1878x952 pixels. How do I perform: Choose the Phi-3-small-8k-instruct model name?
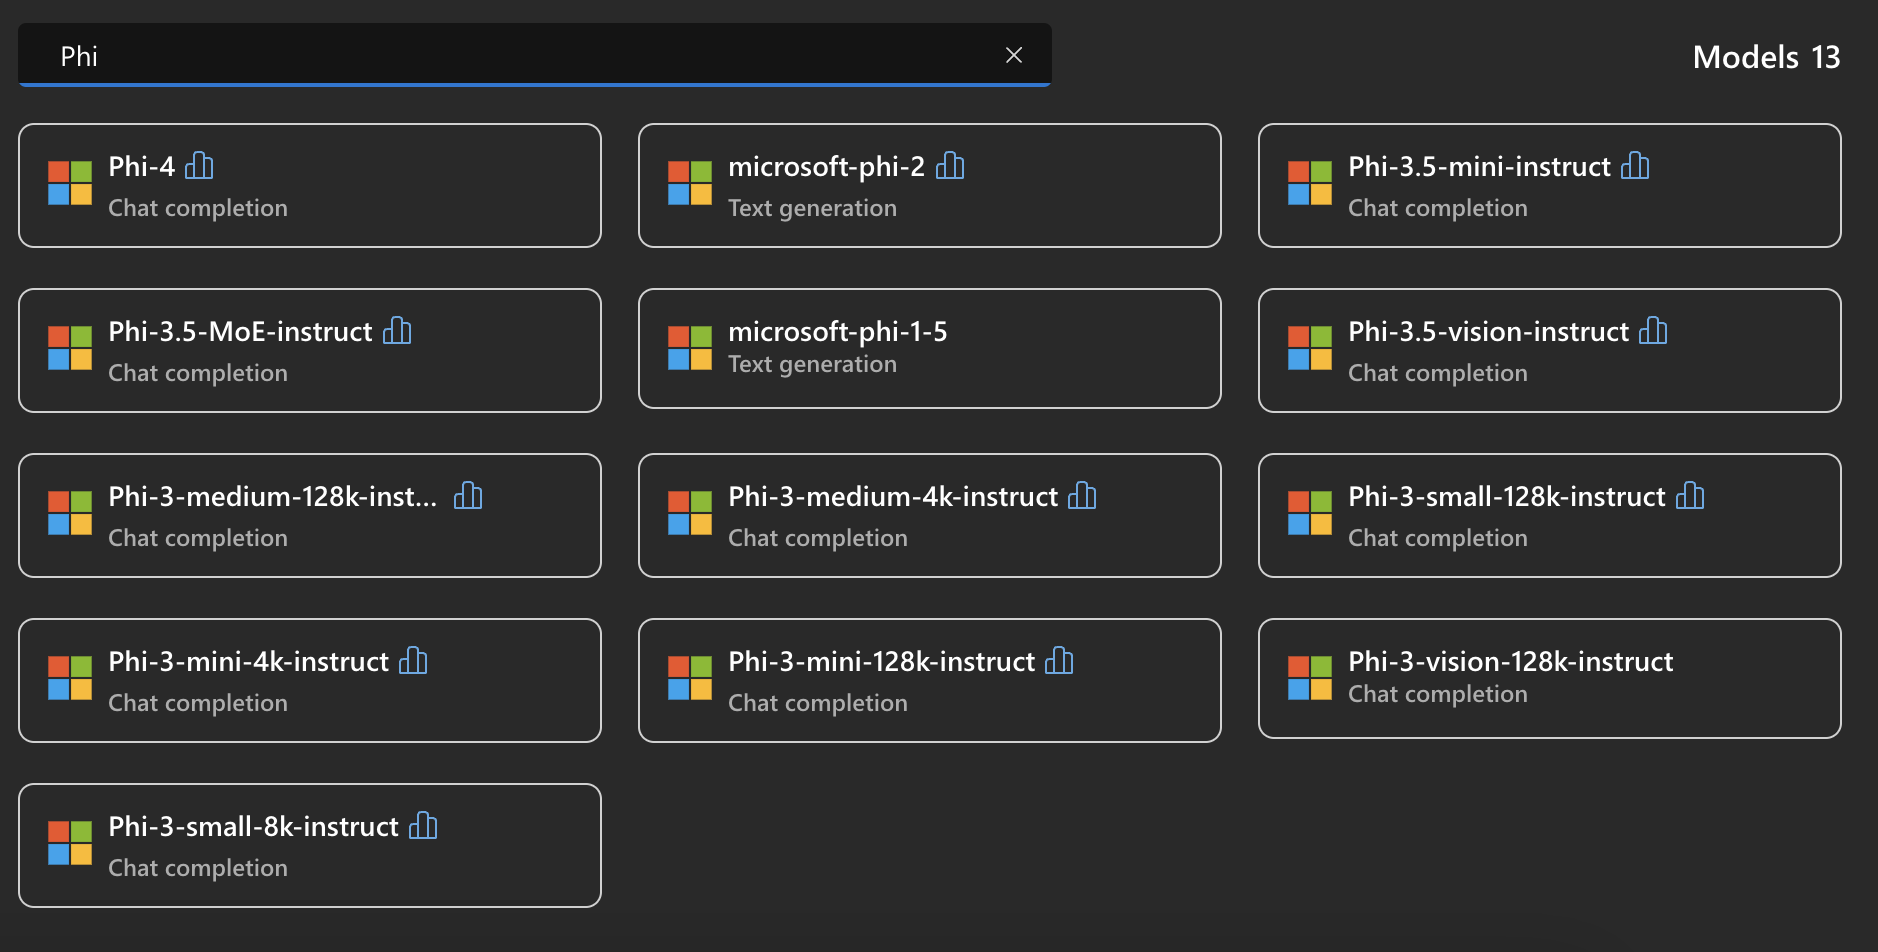(x=254, y=826)
